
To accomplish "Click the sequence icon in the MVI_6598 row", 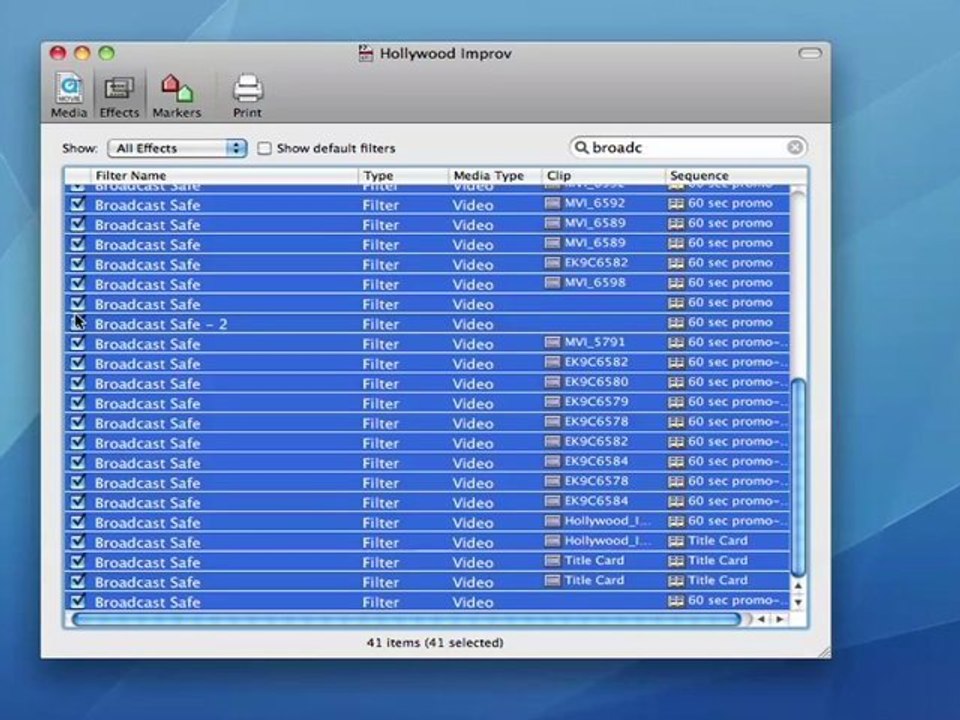I will [676, 283].
